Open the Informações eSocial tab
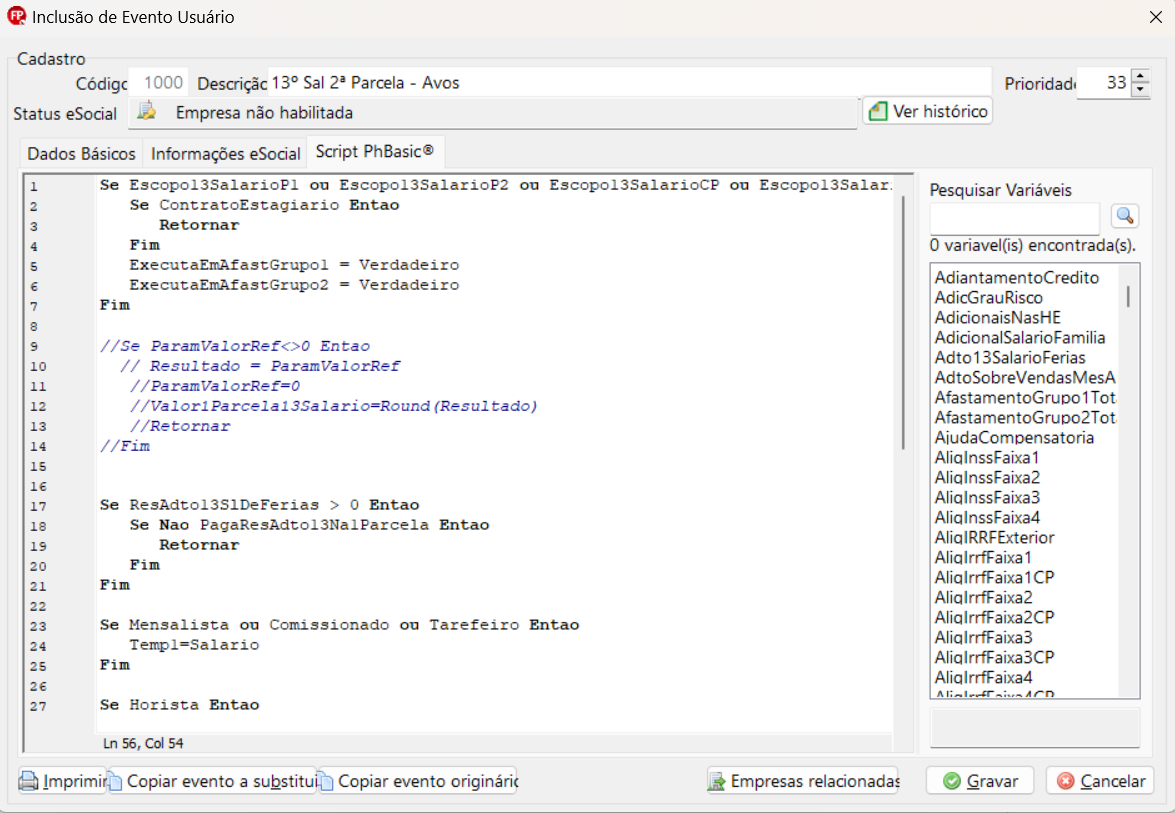 (x=225, y=154)
